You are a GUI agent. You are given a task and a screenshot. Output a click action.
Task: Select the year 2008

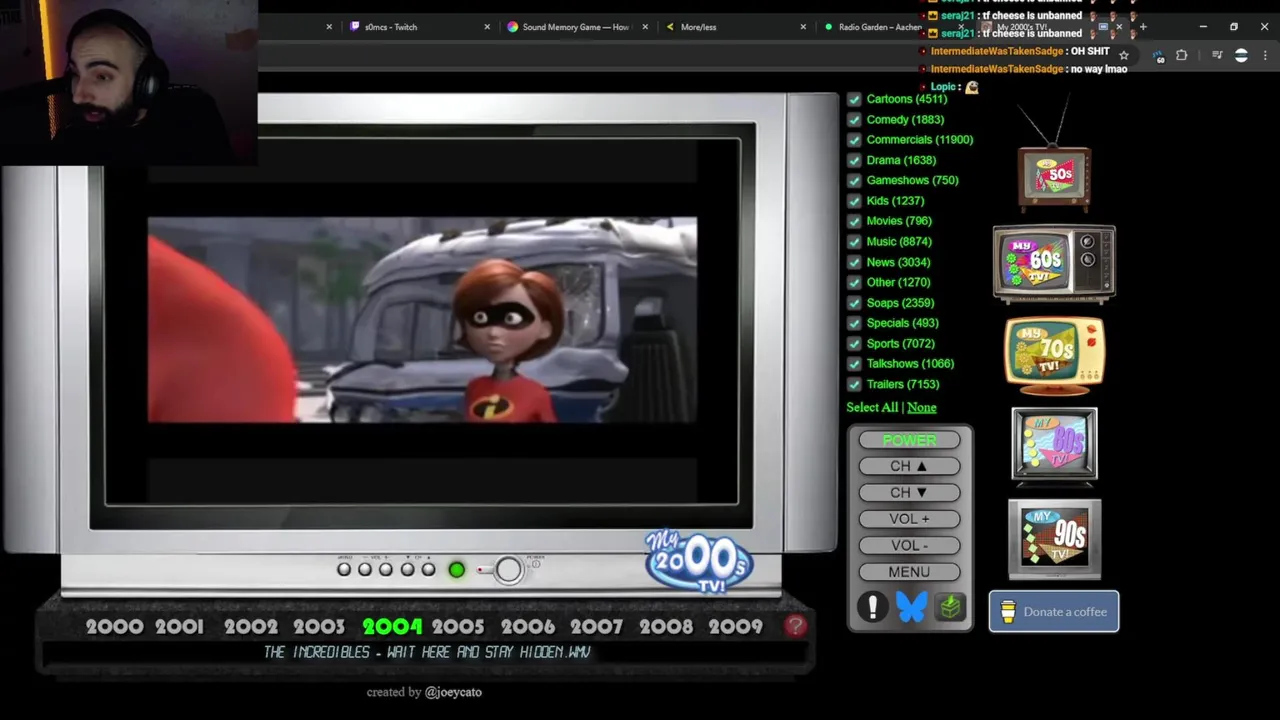pos(665,627)
